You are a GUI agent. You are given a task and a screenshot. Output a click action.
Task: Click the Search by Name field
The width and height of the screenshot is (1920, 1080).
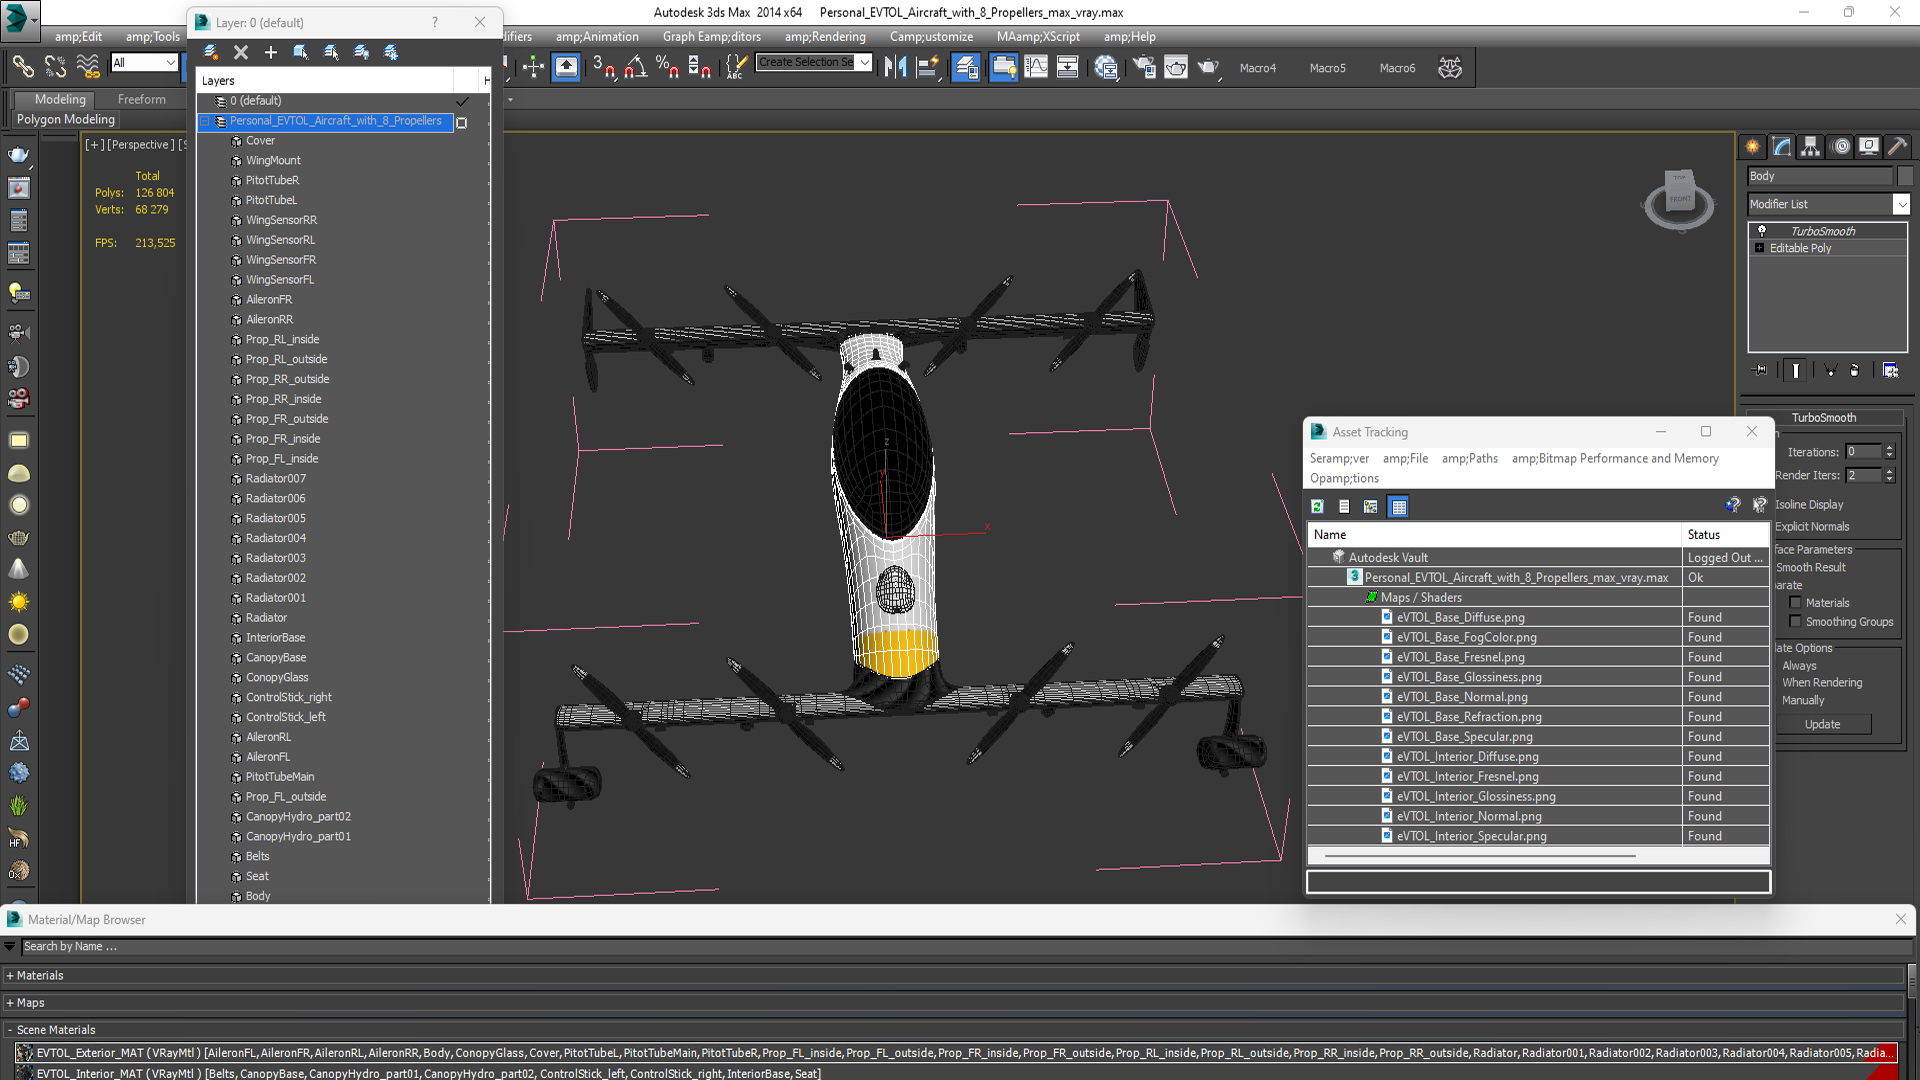pos(965,946)
